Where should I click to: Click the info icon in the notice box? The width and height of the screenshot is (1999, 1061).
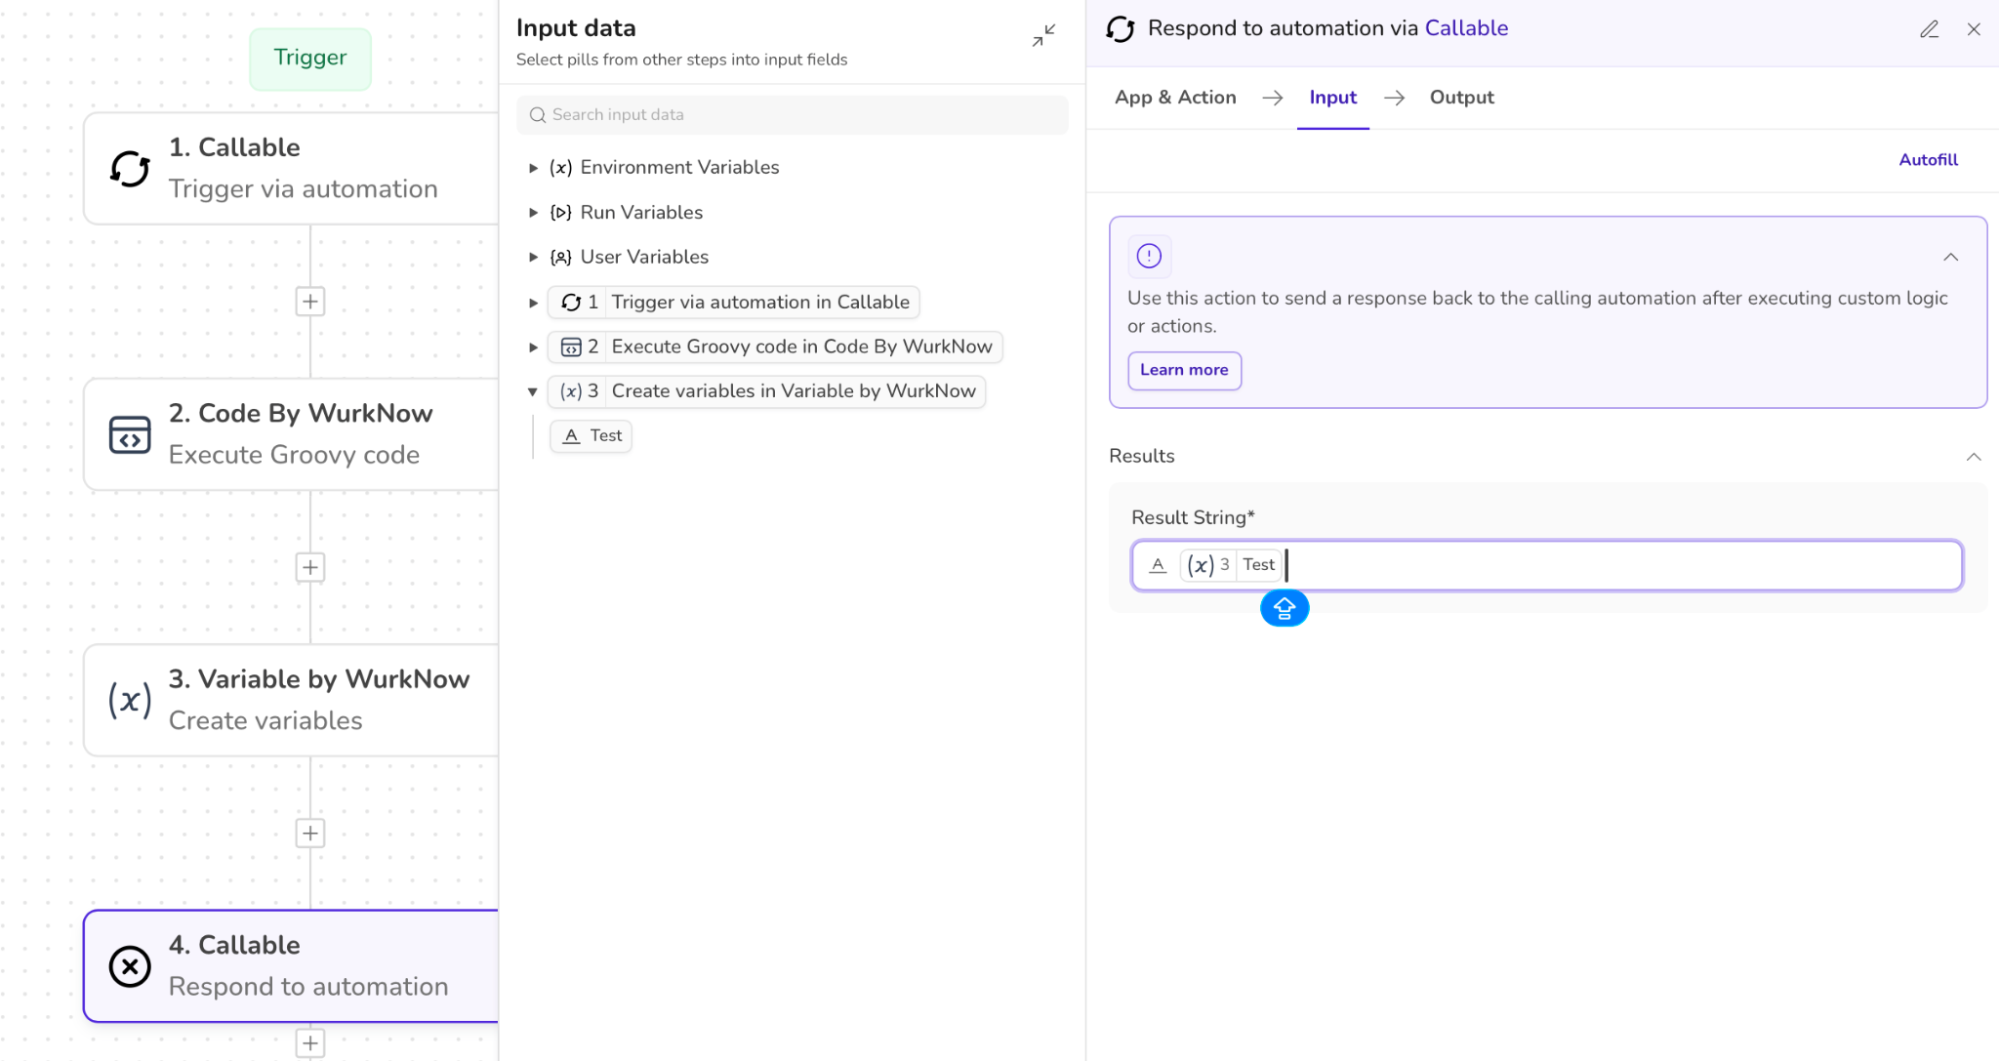tap(1149, 256)
